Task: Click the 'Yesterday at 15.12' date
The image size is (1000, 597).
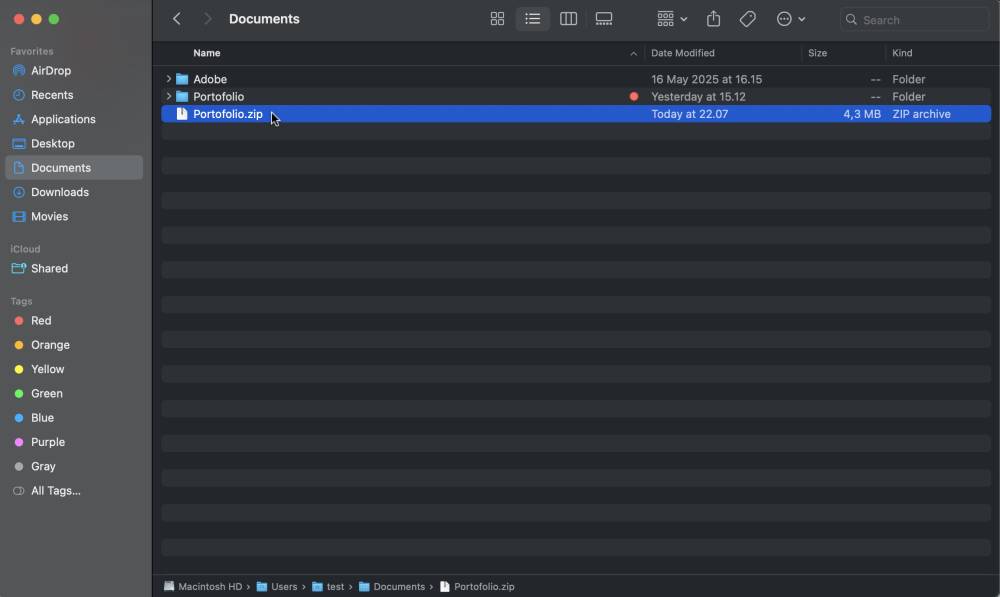Action: [698, 96]
